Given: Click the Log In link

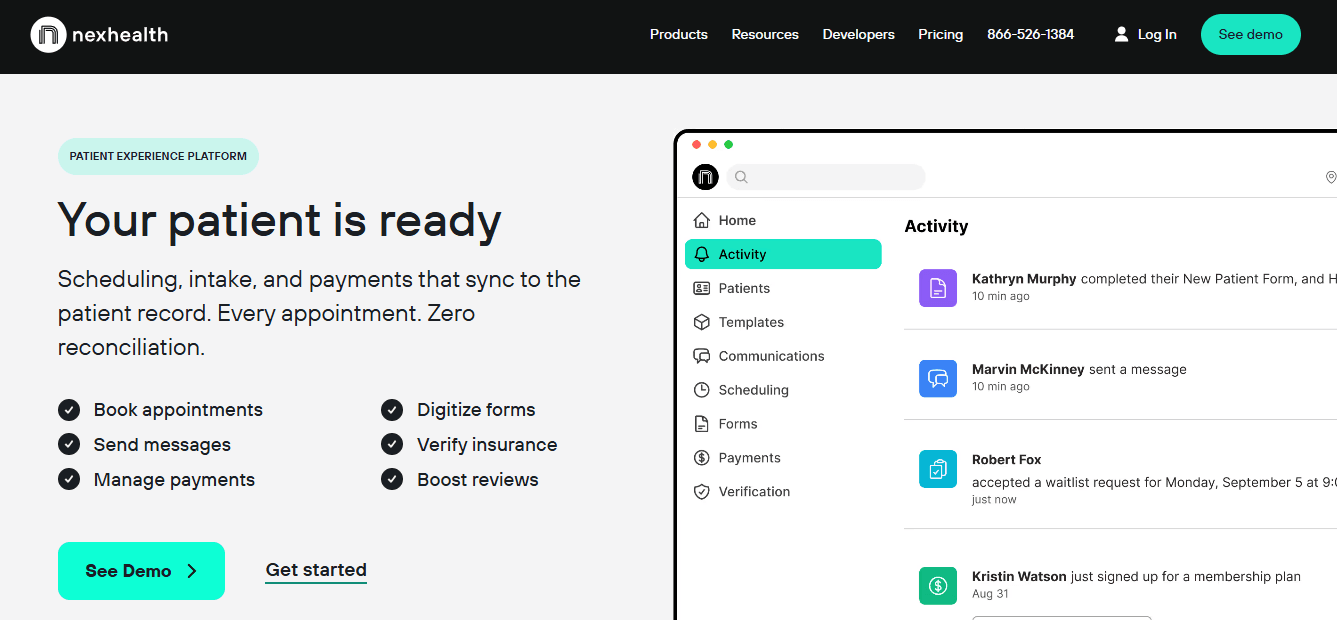Looking at the screenshot, I should pyautogui.click(x=1157, y=34).
